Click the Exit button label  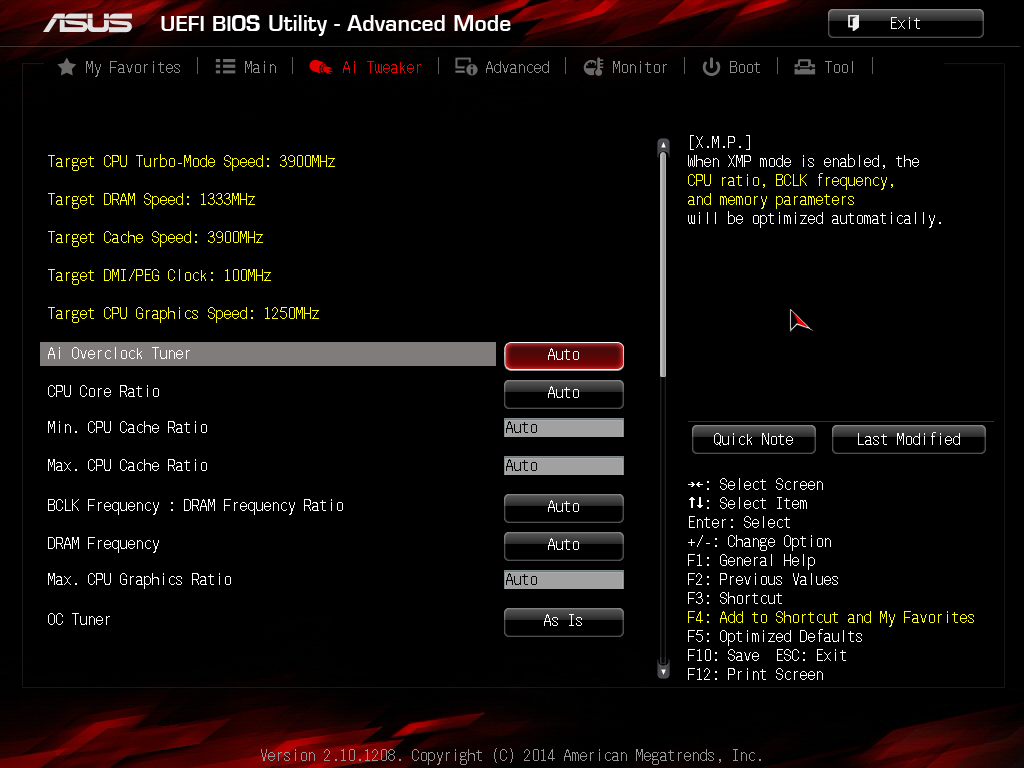point(905,24)
